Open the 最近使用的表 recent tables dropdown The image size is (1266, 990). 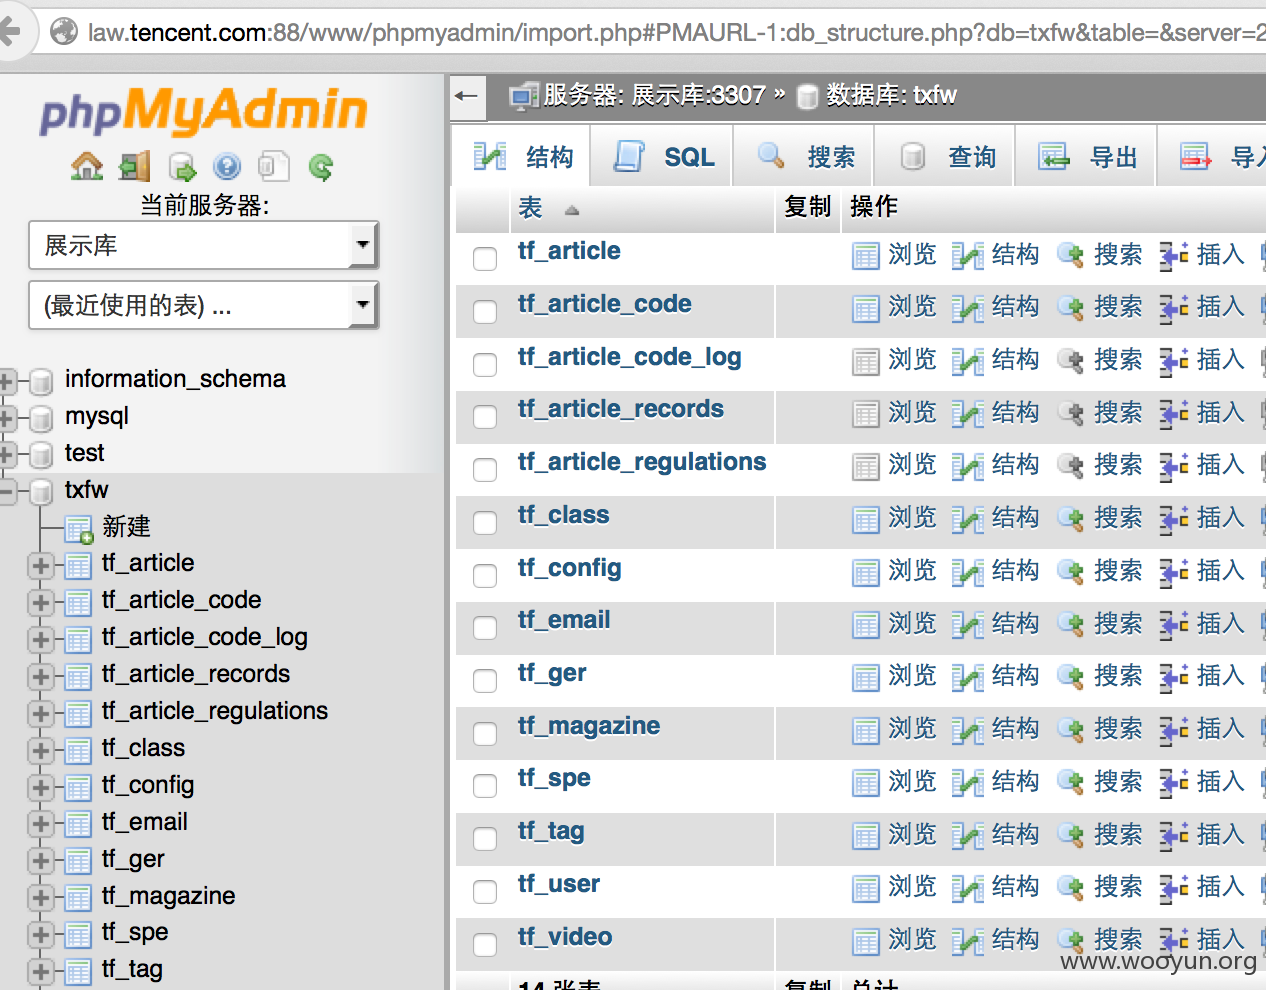pos(204,305)
